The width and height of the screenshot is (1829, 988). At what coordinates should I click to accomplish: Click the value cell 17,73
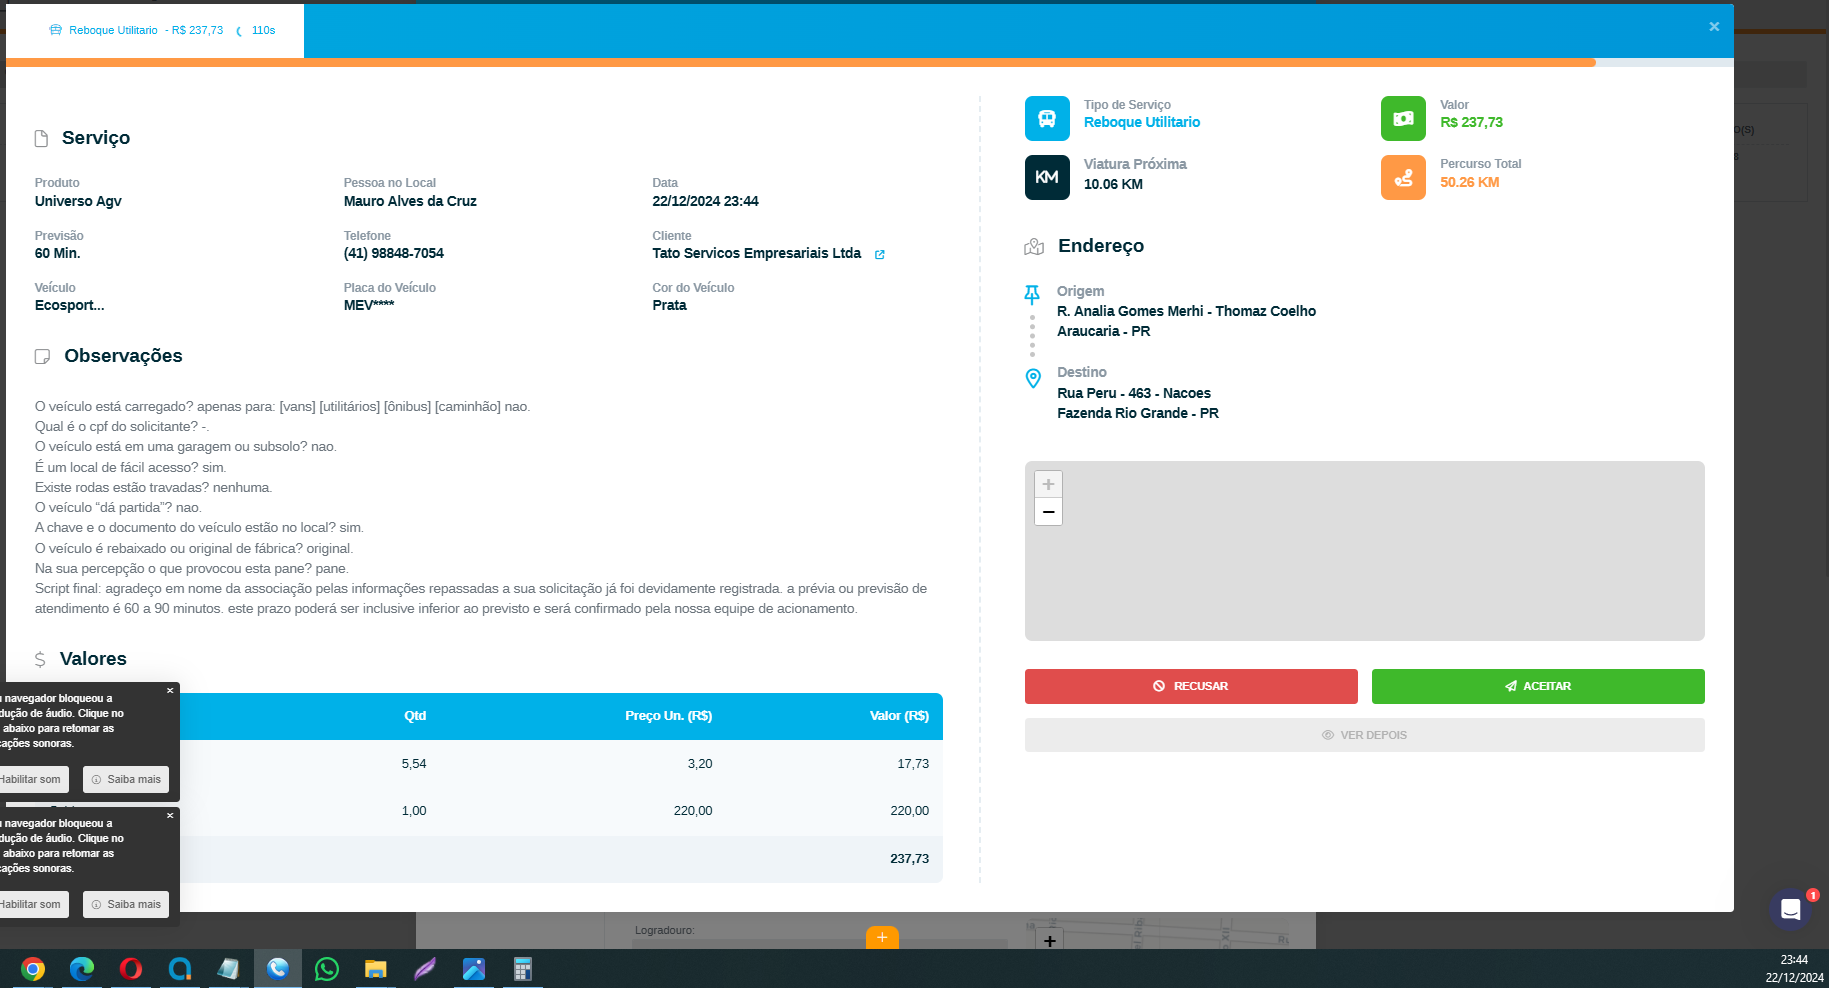point(913,764)
